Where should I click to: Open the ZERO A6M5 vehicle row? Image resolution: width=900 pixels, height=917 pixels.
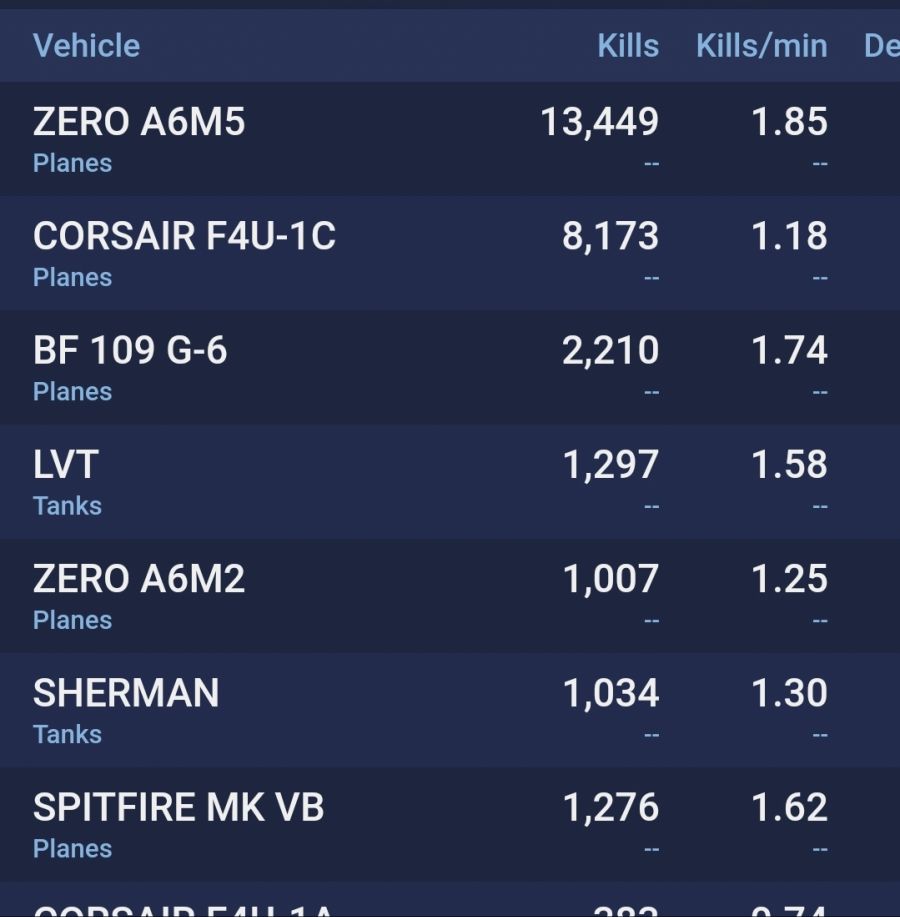(139, 122)
